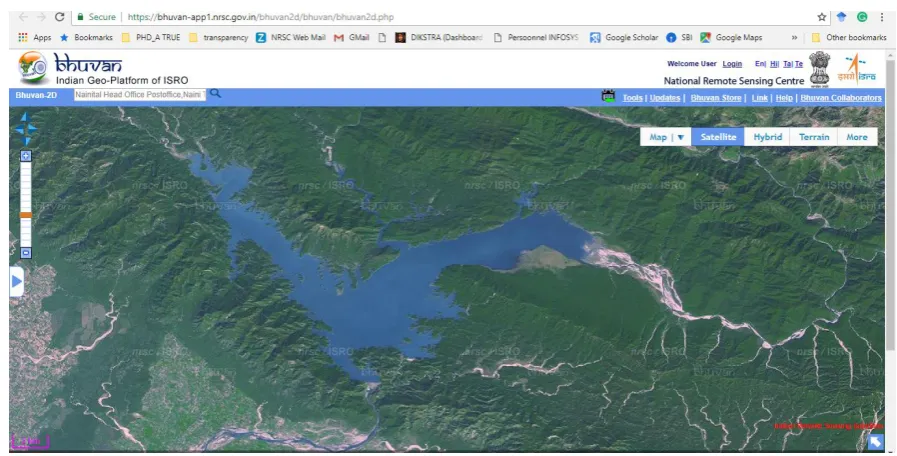The width and height of the screenshot is (897, 456).
Task: Switch to Terrain view
Action: point(813,137)
